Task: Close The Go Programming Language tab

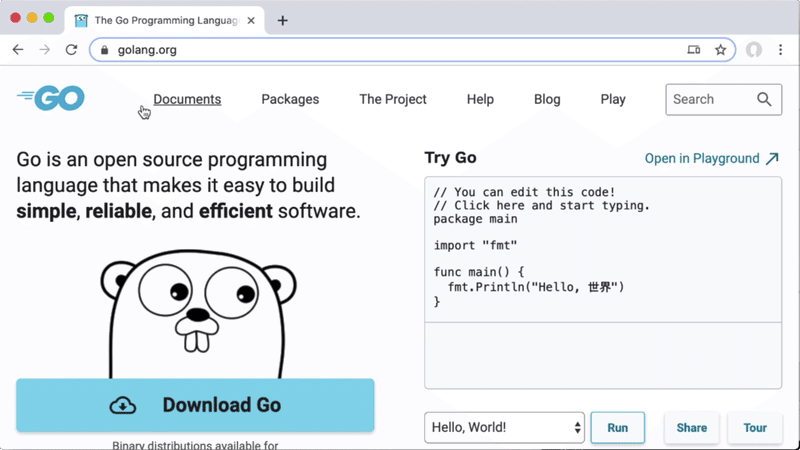Action: pos(251,20)
